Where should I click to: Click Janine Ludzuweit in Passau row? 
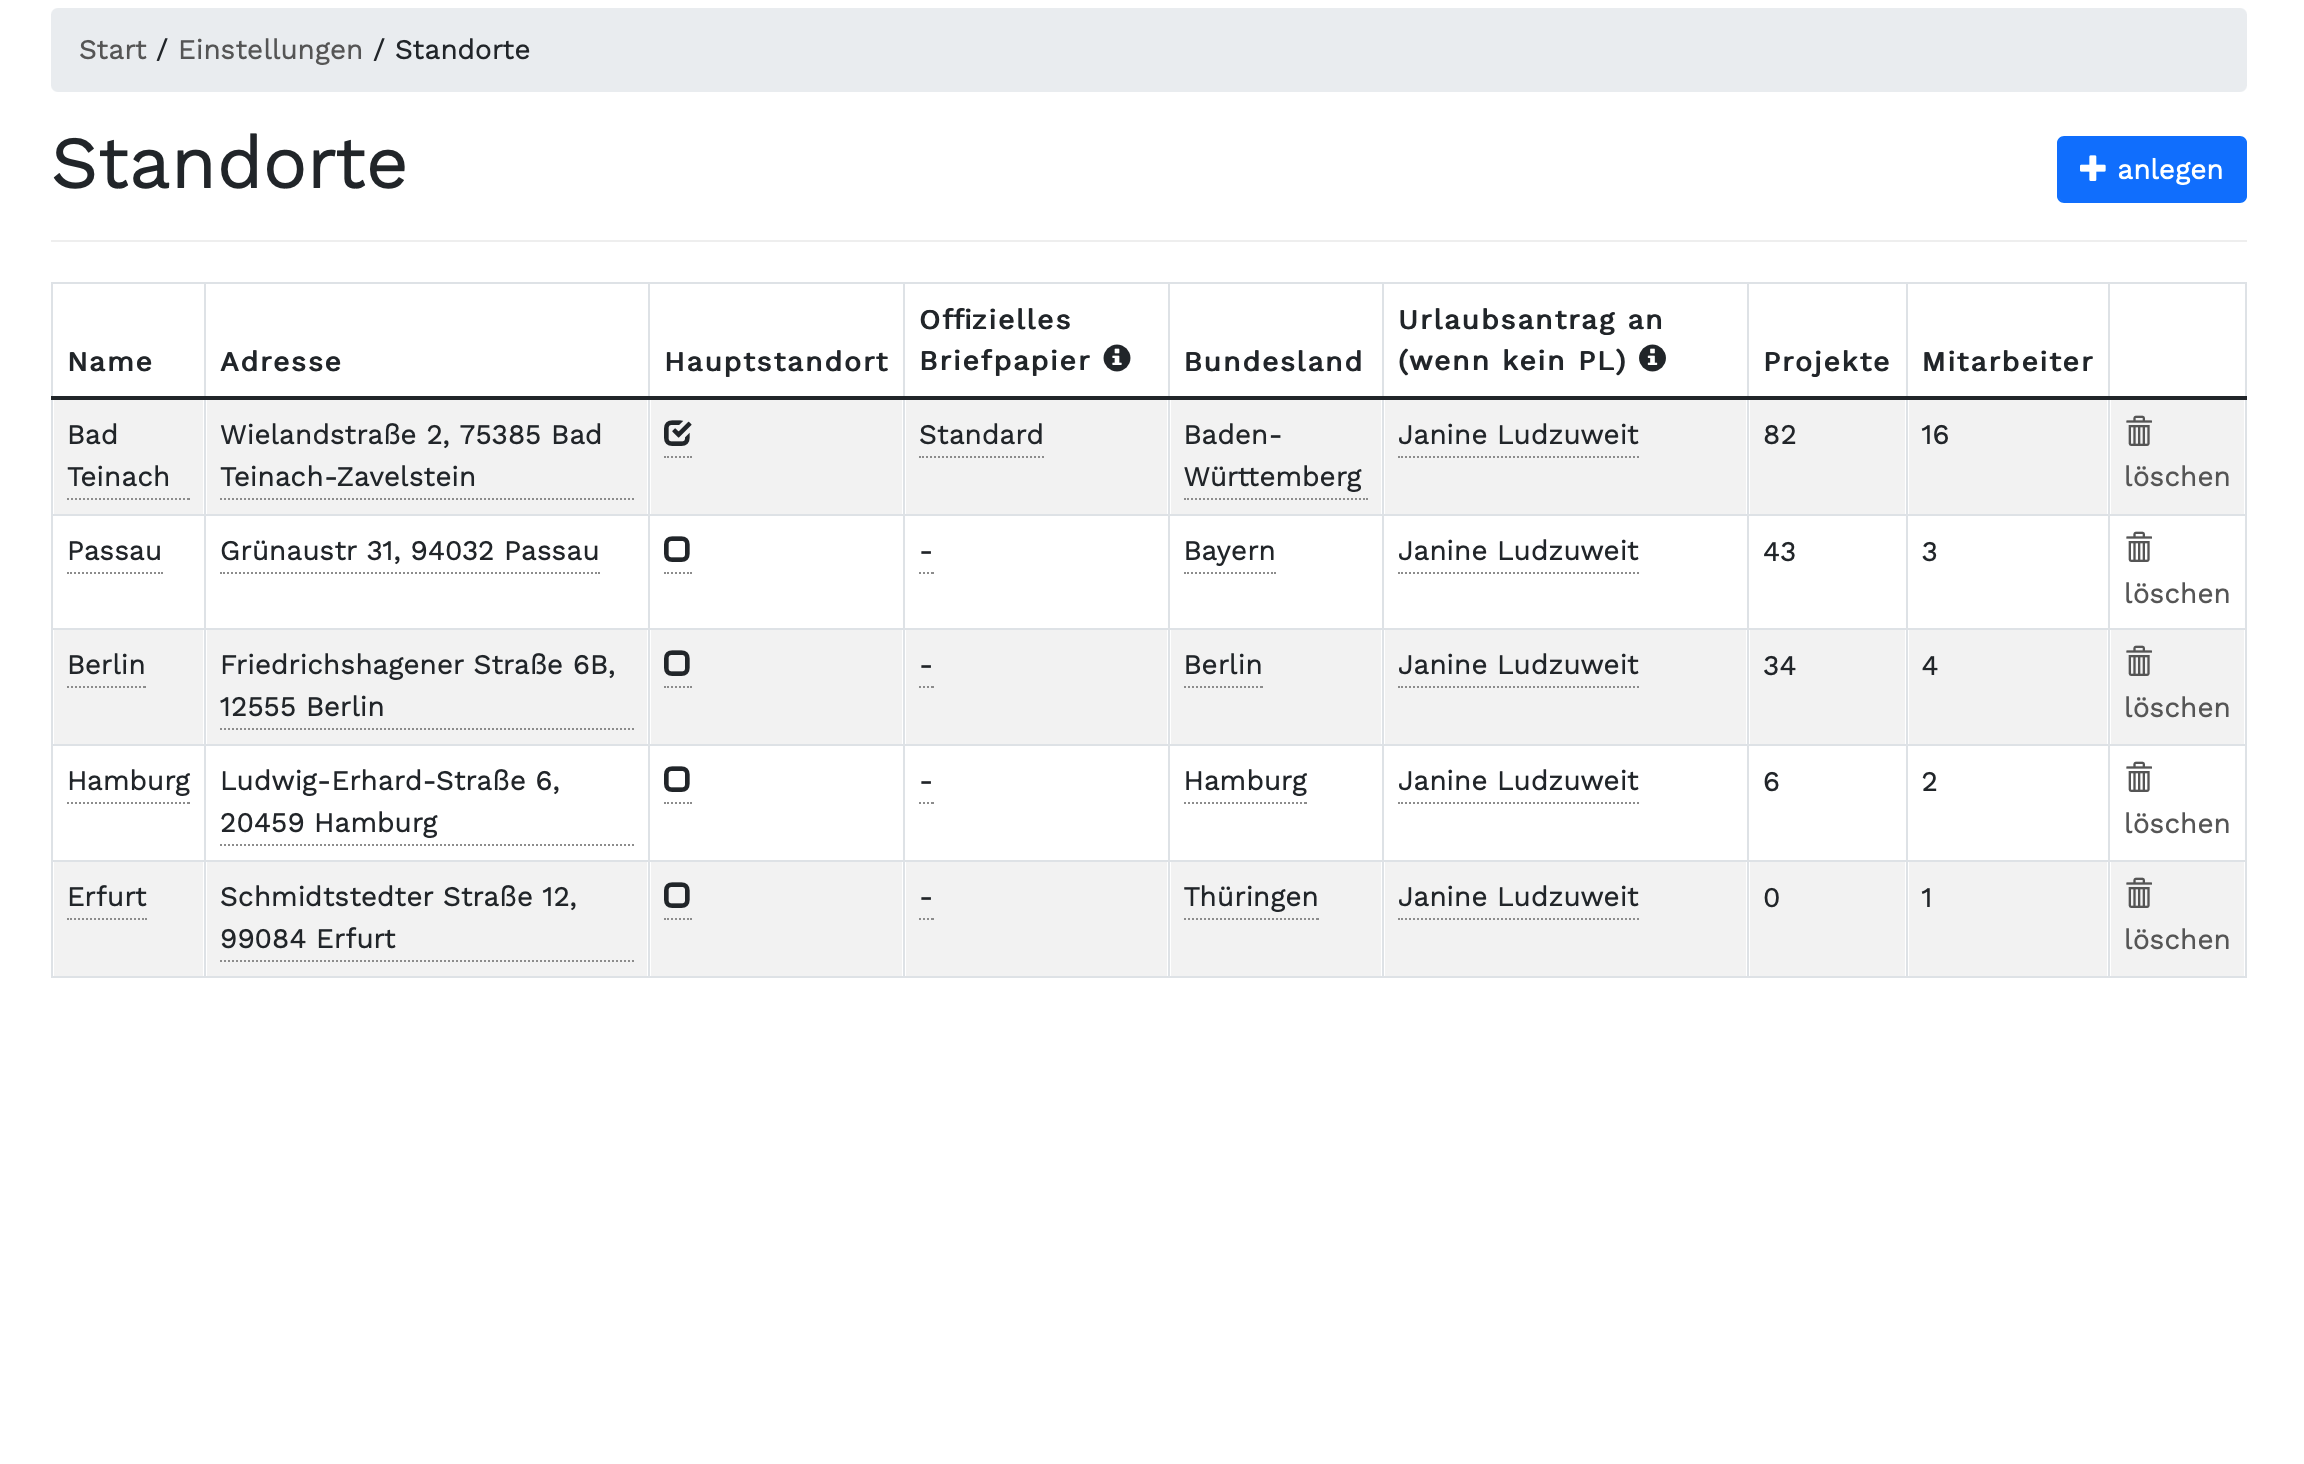coord(1518,551)
